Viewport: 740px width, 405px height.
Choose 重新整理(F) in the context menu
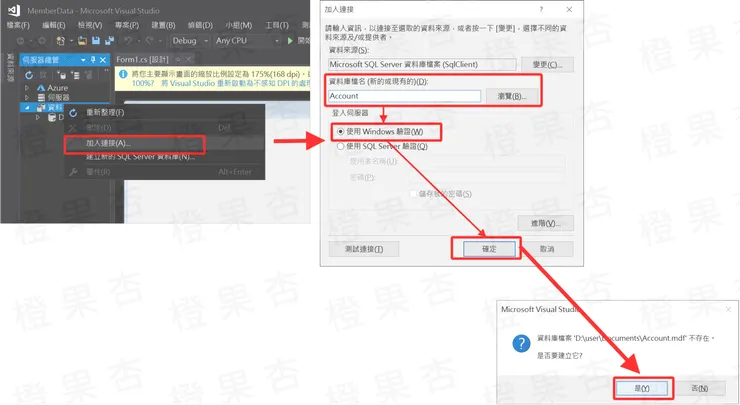164,112
